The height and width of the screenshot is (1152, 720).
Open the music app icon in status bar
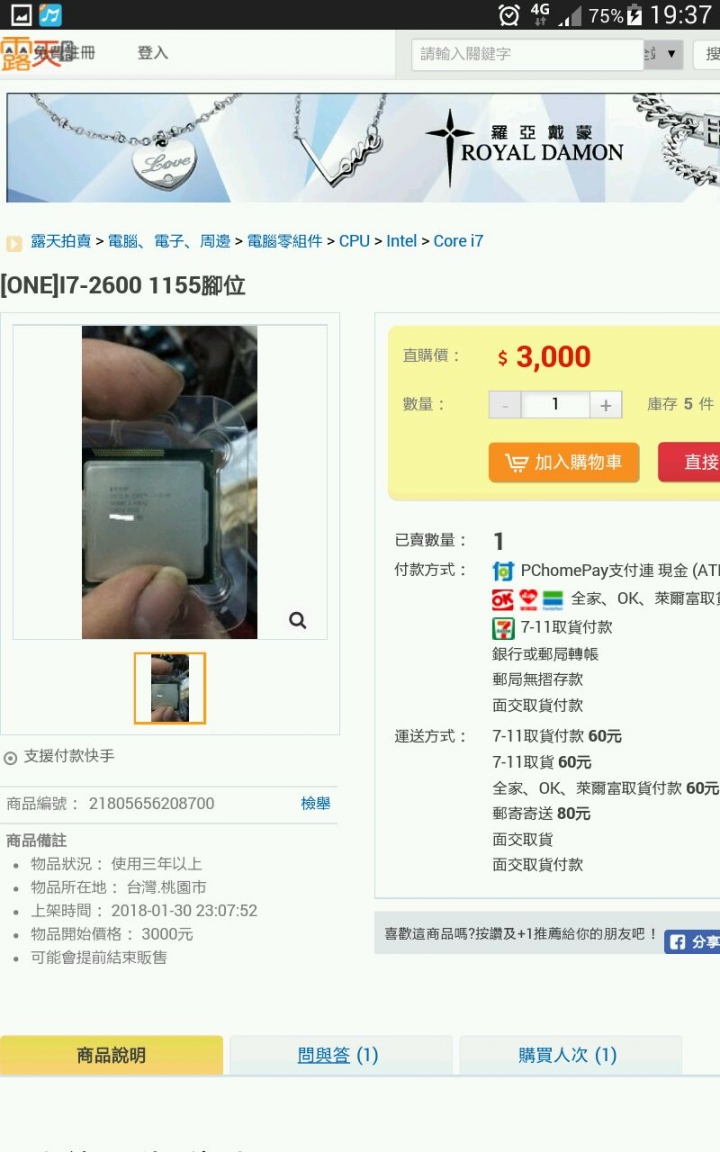(x=50, y=14)
